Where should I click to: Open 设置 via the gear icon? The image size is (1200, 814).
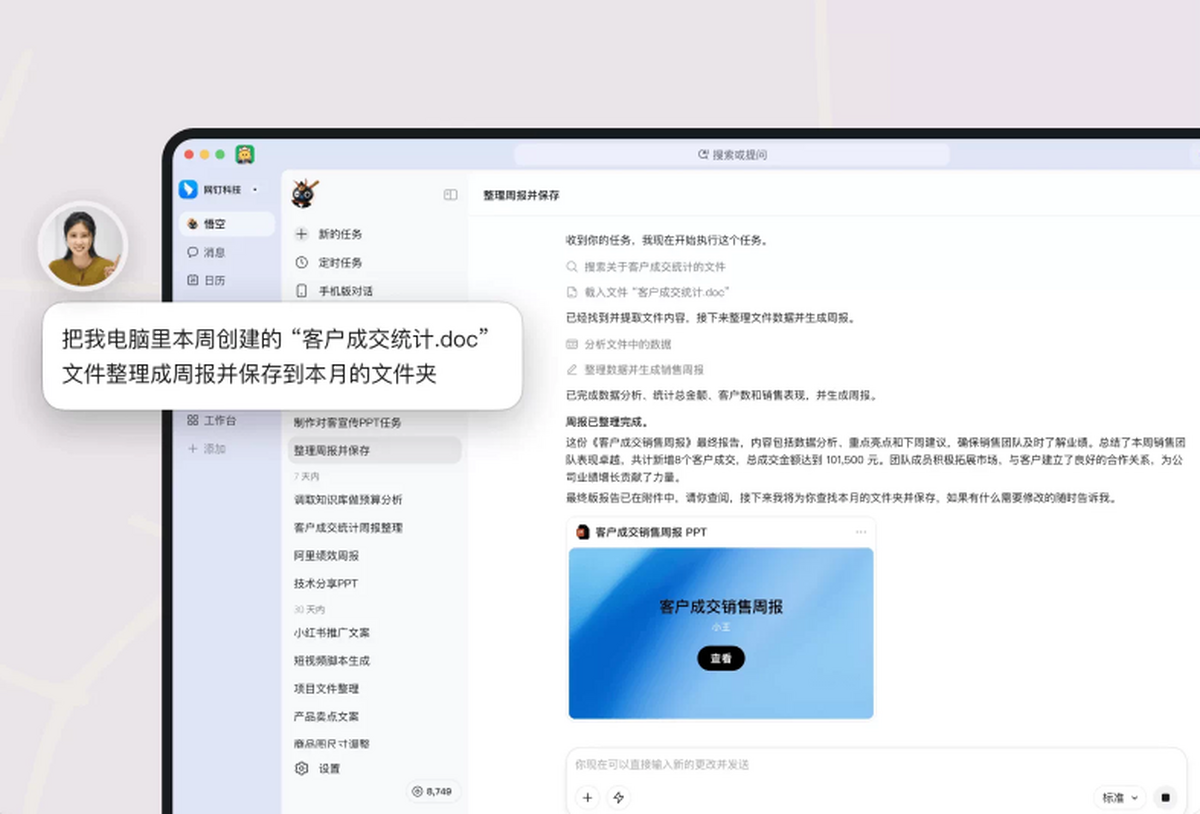[x=302, y=769]
